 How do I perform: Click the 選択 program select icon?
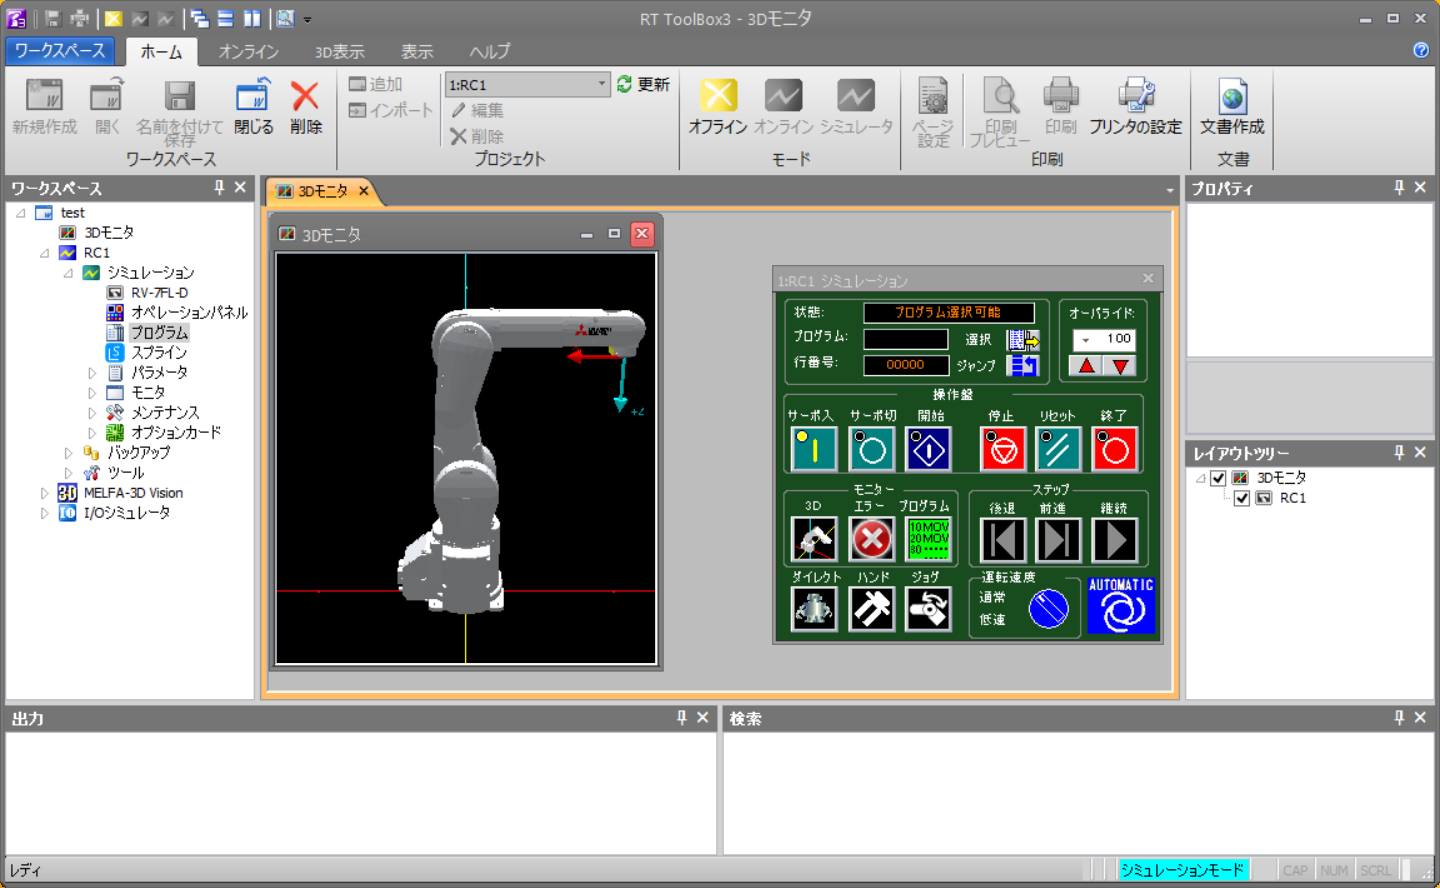[1023, 340]
